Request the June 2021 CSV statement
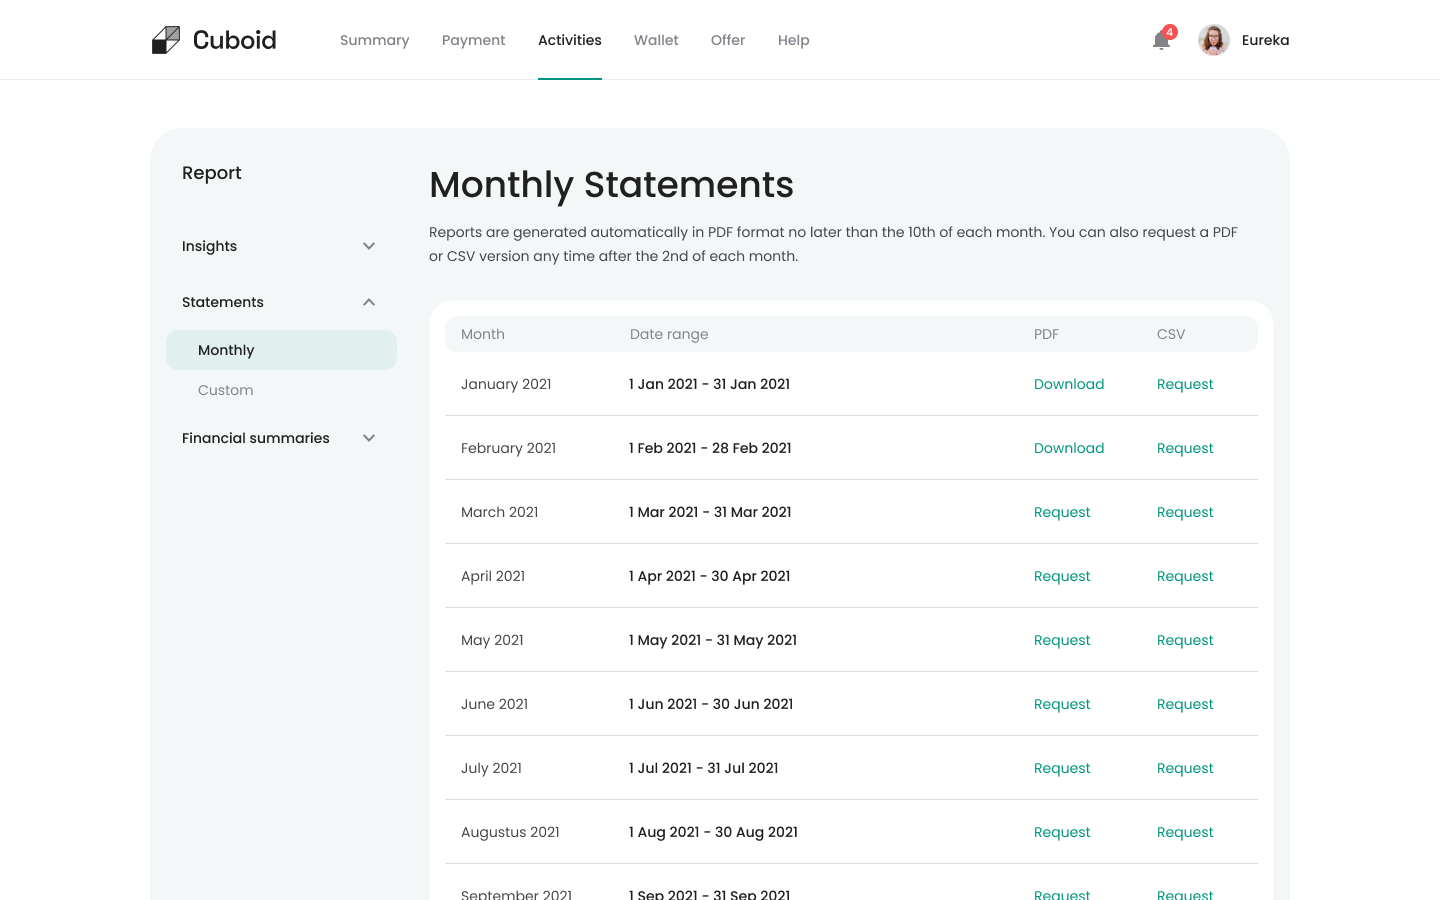The width and height of the screenshot is (1440, 900). click(1185, 704)
